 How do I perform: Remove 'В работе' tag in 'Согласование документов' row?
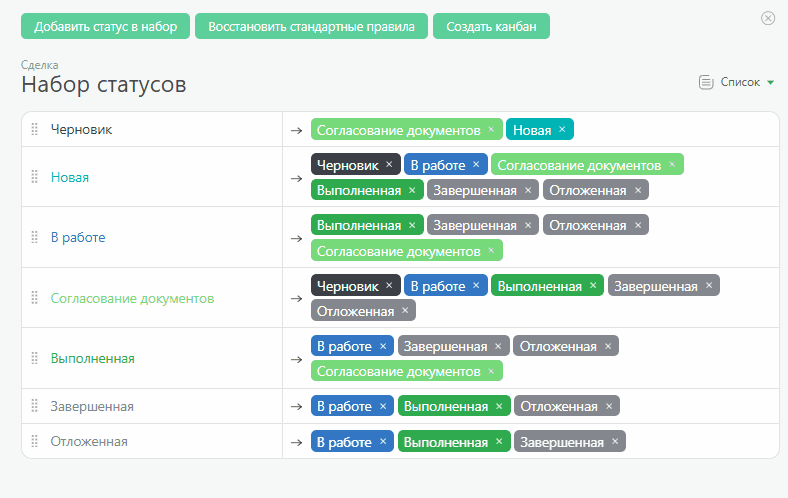(476, 285)
